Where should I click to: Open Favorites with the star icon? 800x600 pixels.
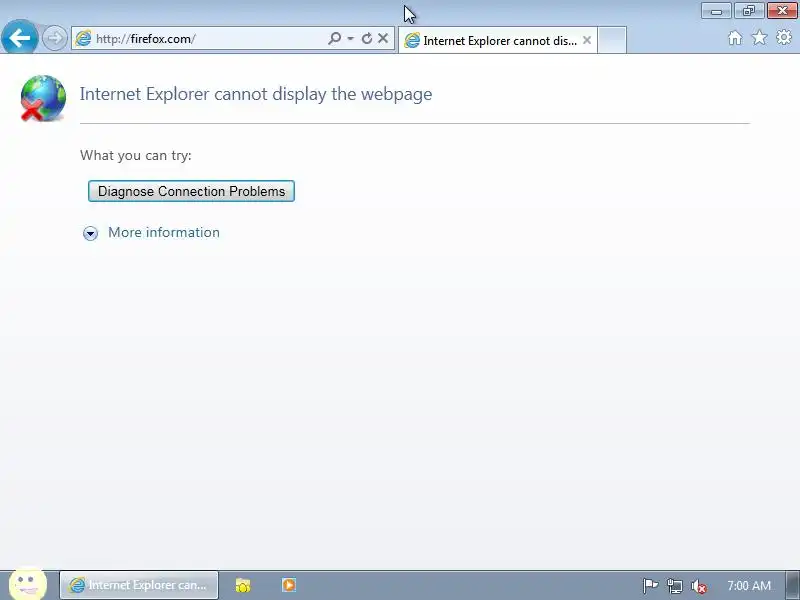coord(760,37)
